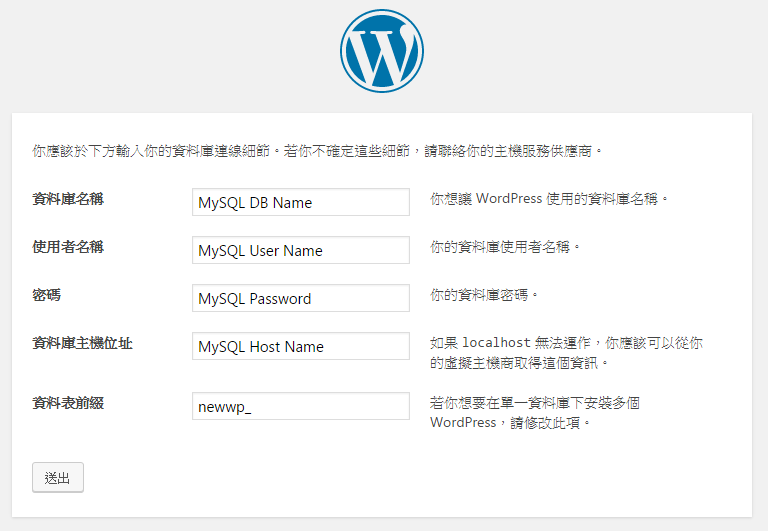Click the MySQL User Name input field

[301, 250]
